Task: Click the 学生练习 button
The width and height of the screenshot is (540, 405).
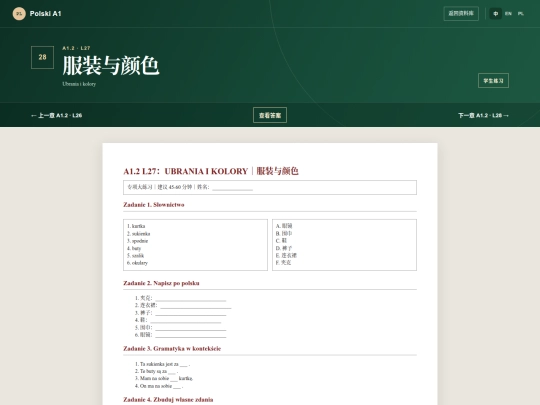Action: point(493,81)
